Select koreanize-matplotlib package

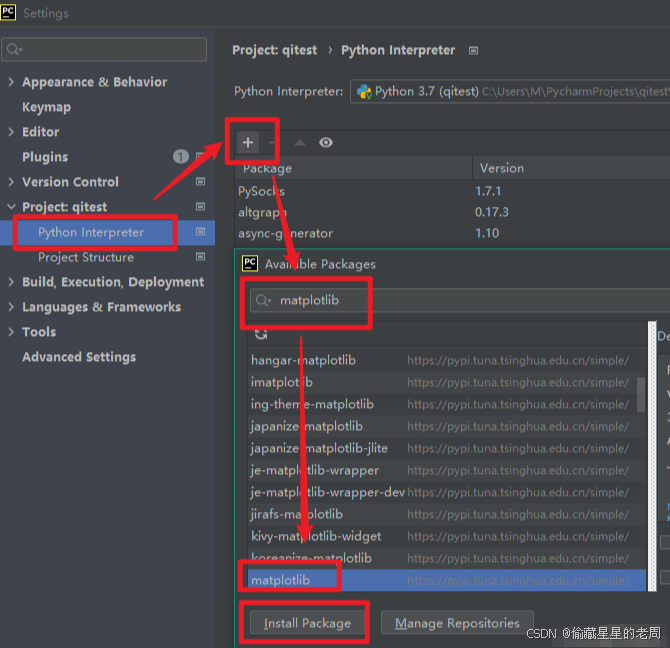(447, 558)
